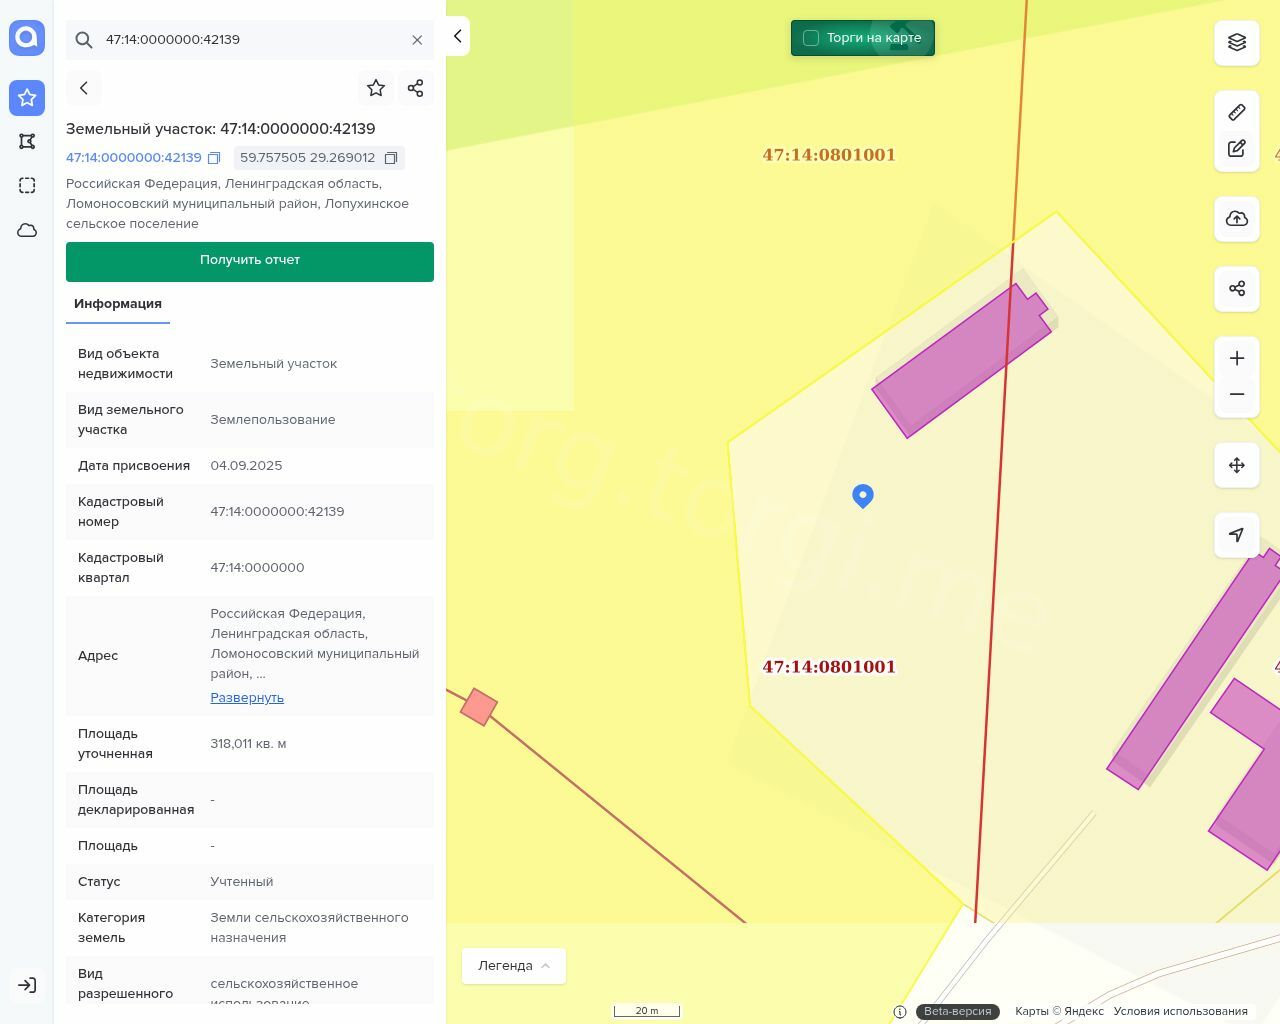Enable the 'Торги на карте' checkbox
The height and width of the screenshot is (1024, 1280).
pyautogui.click(x=811, y=38)
